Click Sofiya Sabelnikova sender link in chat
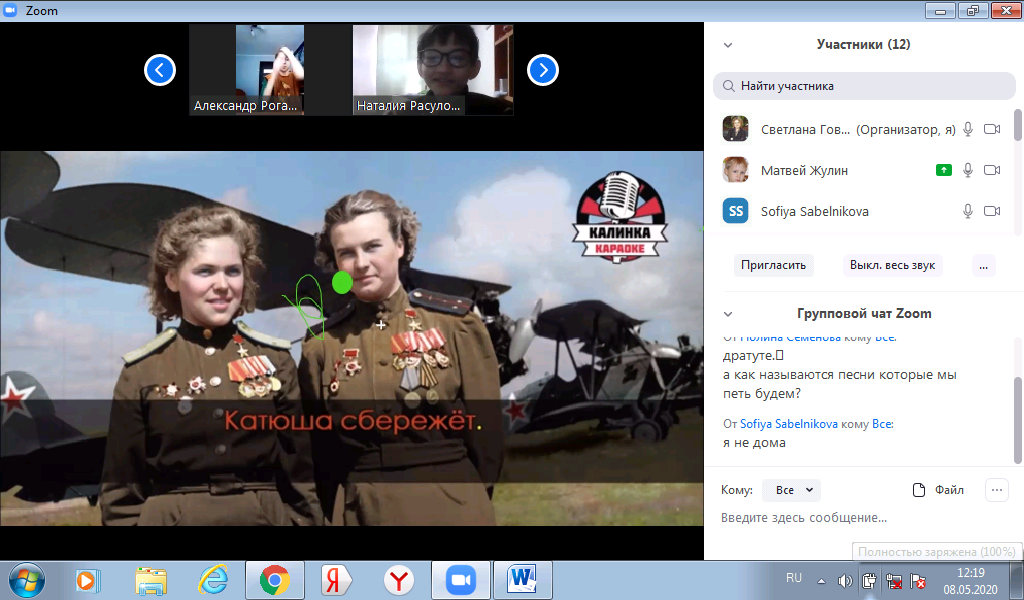This screenshot has width=1024, height=600. tap(788, 424)
